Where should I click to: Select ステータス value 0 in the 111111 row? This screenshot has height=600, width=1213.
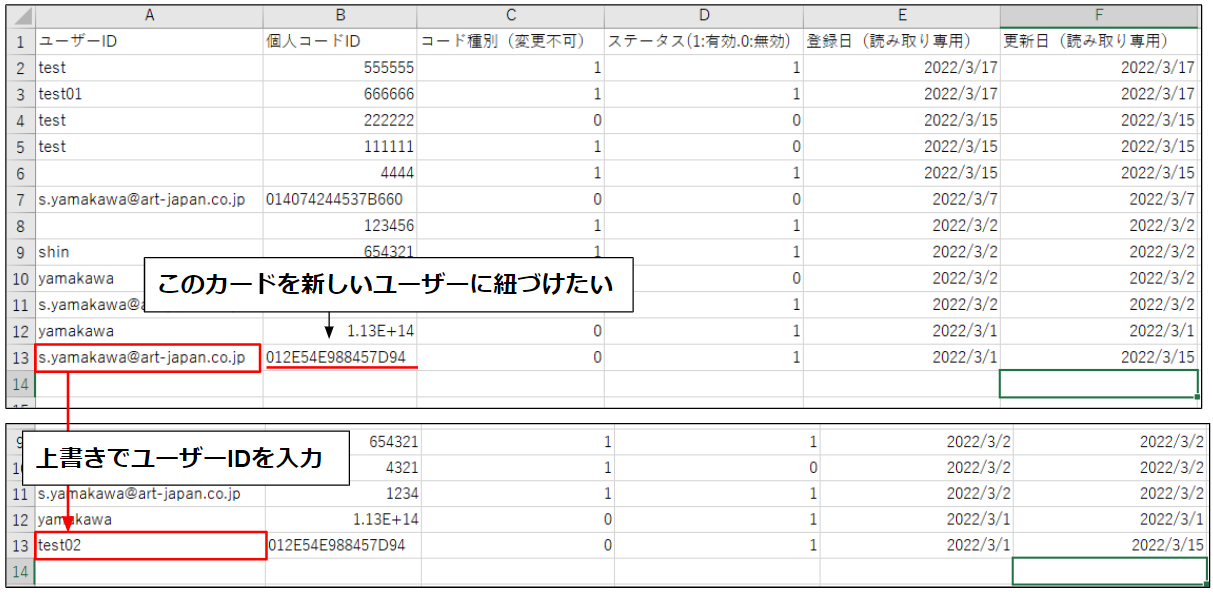point(704,146)
